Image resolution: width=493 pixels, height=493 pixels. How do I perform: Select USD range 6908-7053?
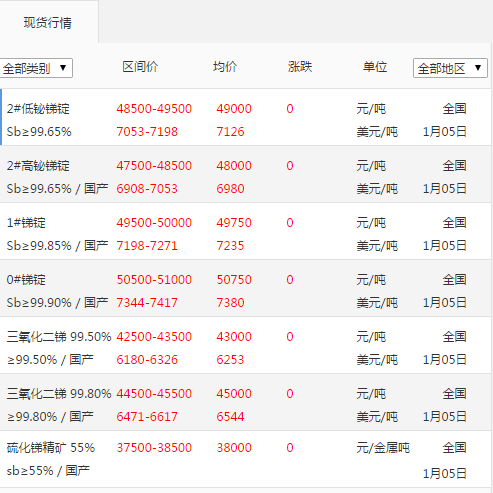(147, 189)
